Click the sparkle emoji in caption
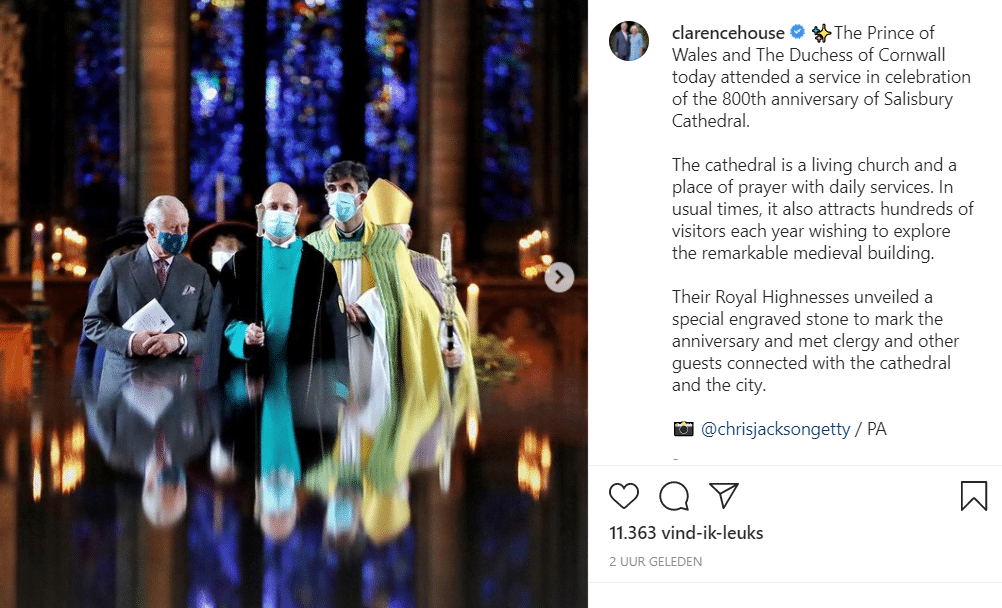 pyautogui.click(x=821, y=33)
